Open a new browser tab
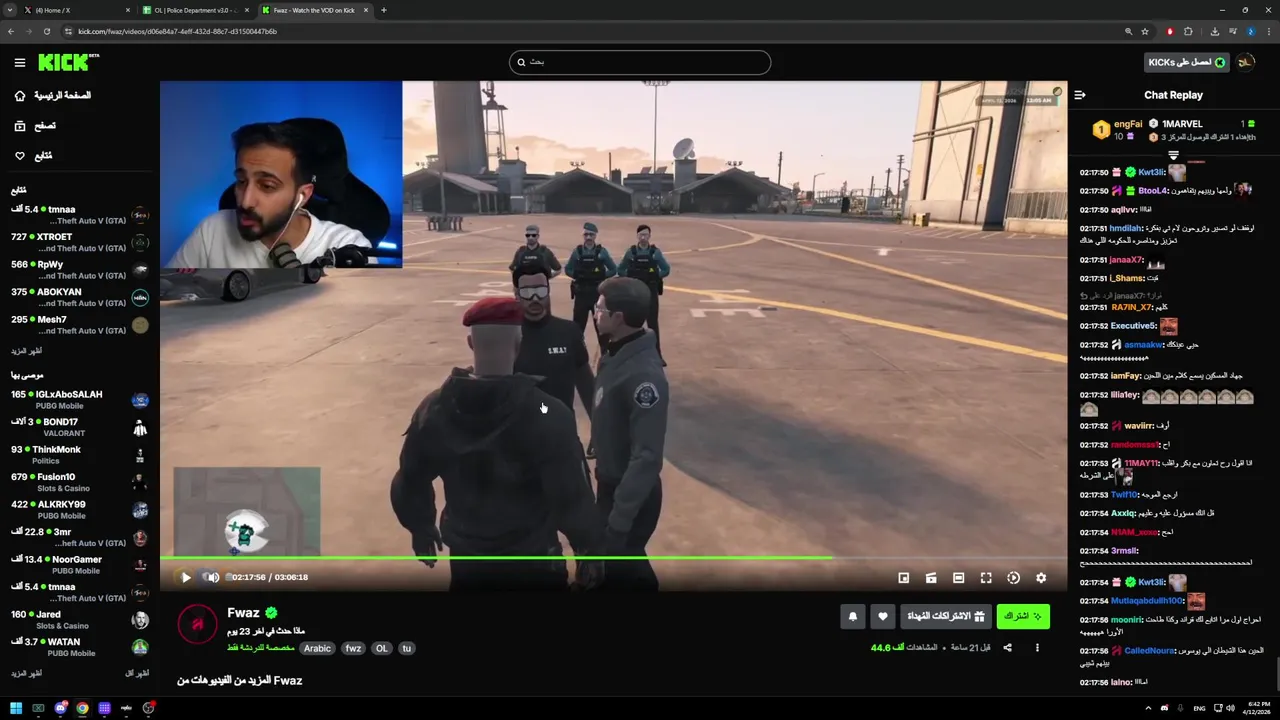 click(x=384, y=10)
